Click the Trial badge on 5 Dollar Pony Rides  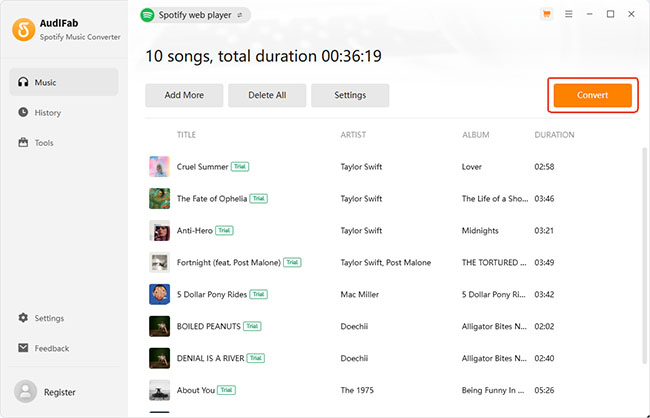coord(259,294)
